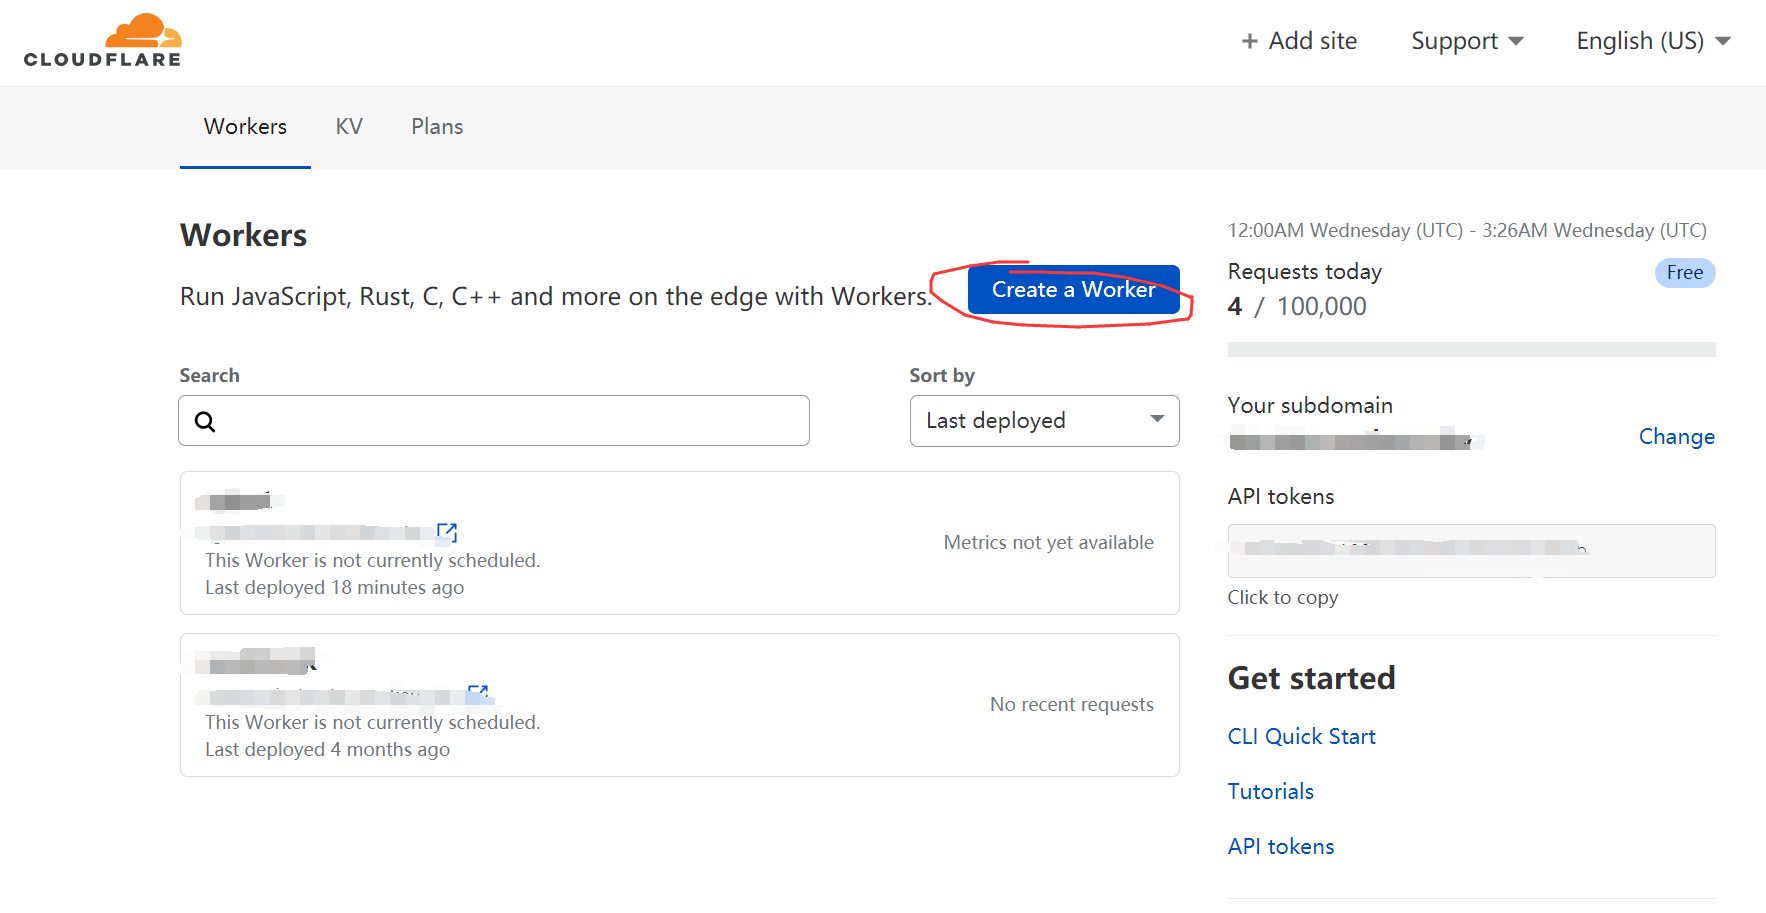Click the Create a Worker button
Viewport: 1766px width, 913px height.
point(1073,290)
